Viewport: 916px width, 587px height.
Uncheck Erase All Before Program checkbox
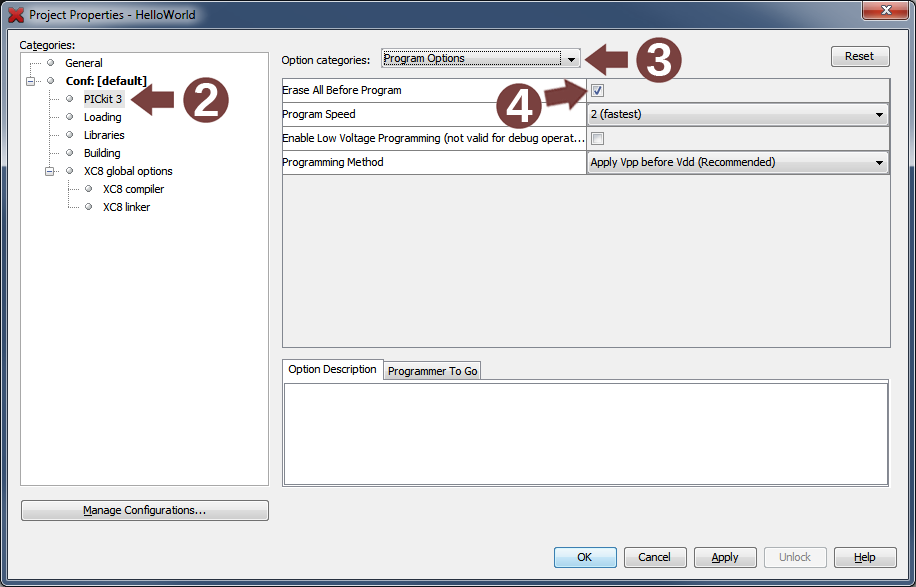point(598,90)
